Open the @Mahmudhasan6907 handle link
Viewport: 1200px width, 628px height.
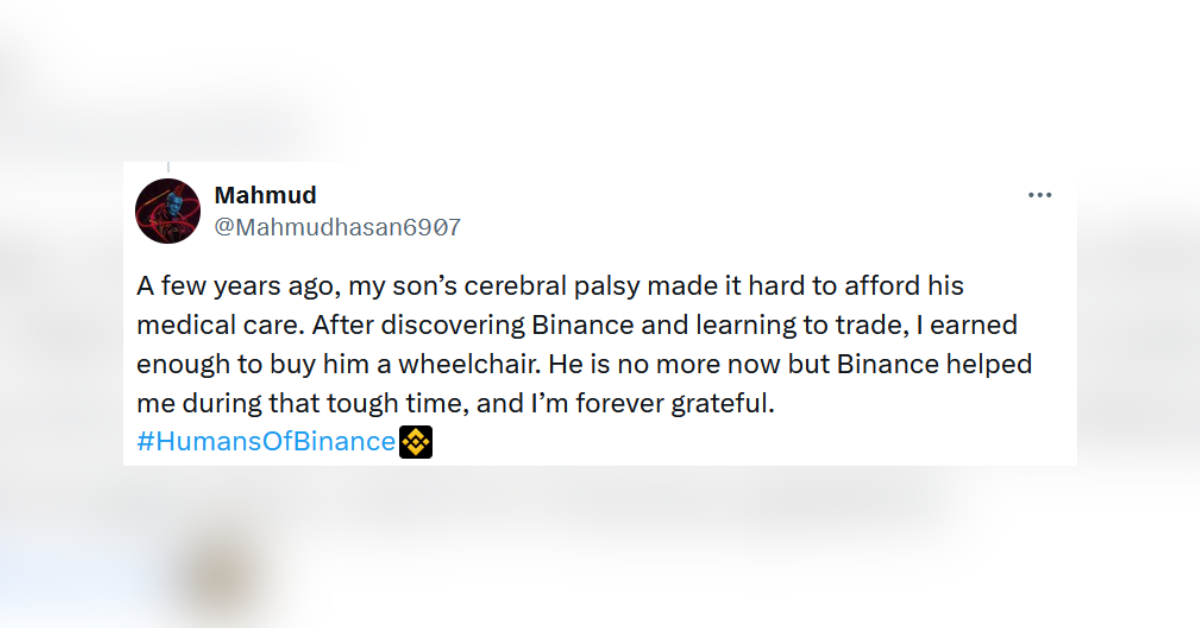pos(337,227)
